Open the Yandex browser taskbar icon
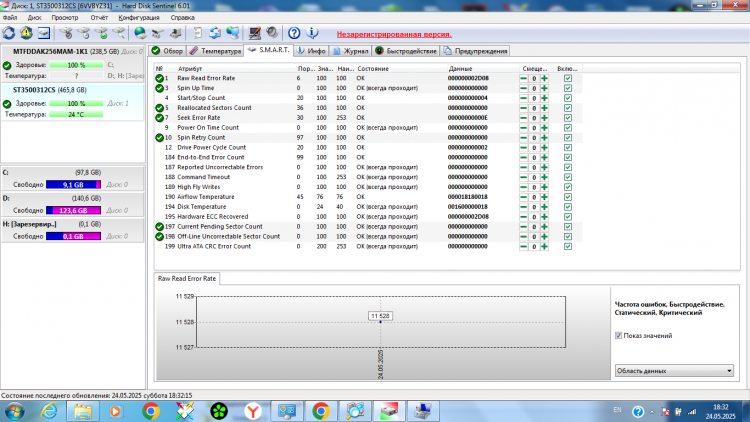Image resolution: width=750 pixels, height=422 pixels. (x=253, y=411)
